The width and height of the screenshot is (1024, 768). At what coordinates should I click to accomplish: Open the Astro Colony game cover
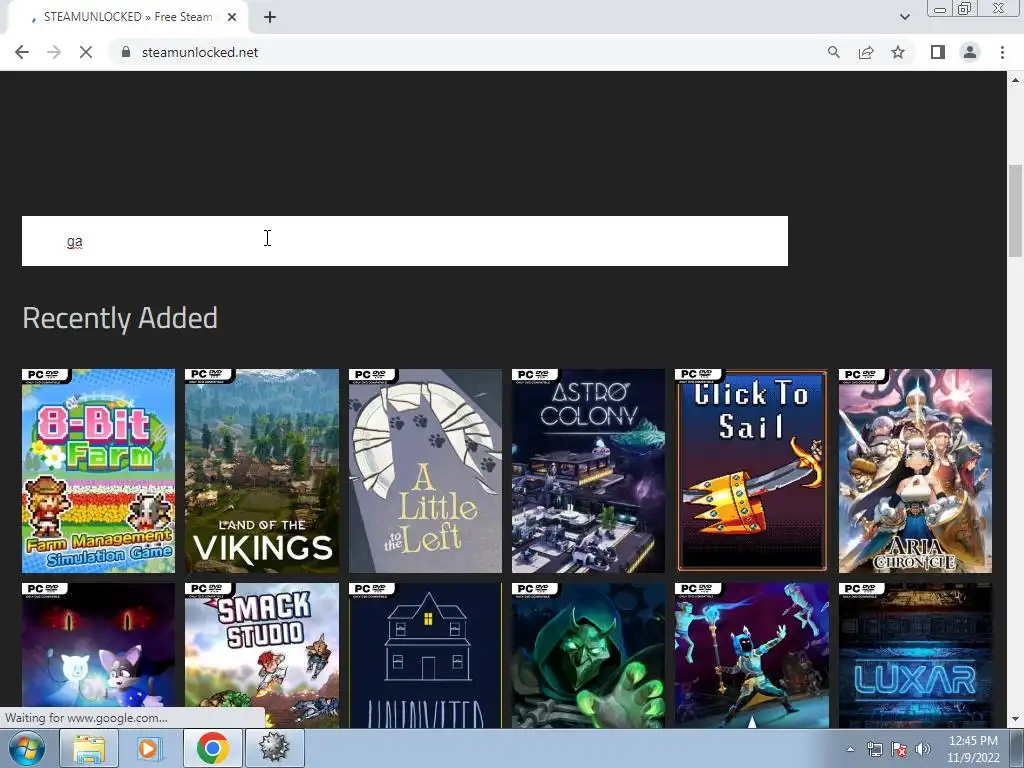(x=588, y=471)
